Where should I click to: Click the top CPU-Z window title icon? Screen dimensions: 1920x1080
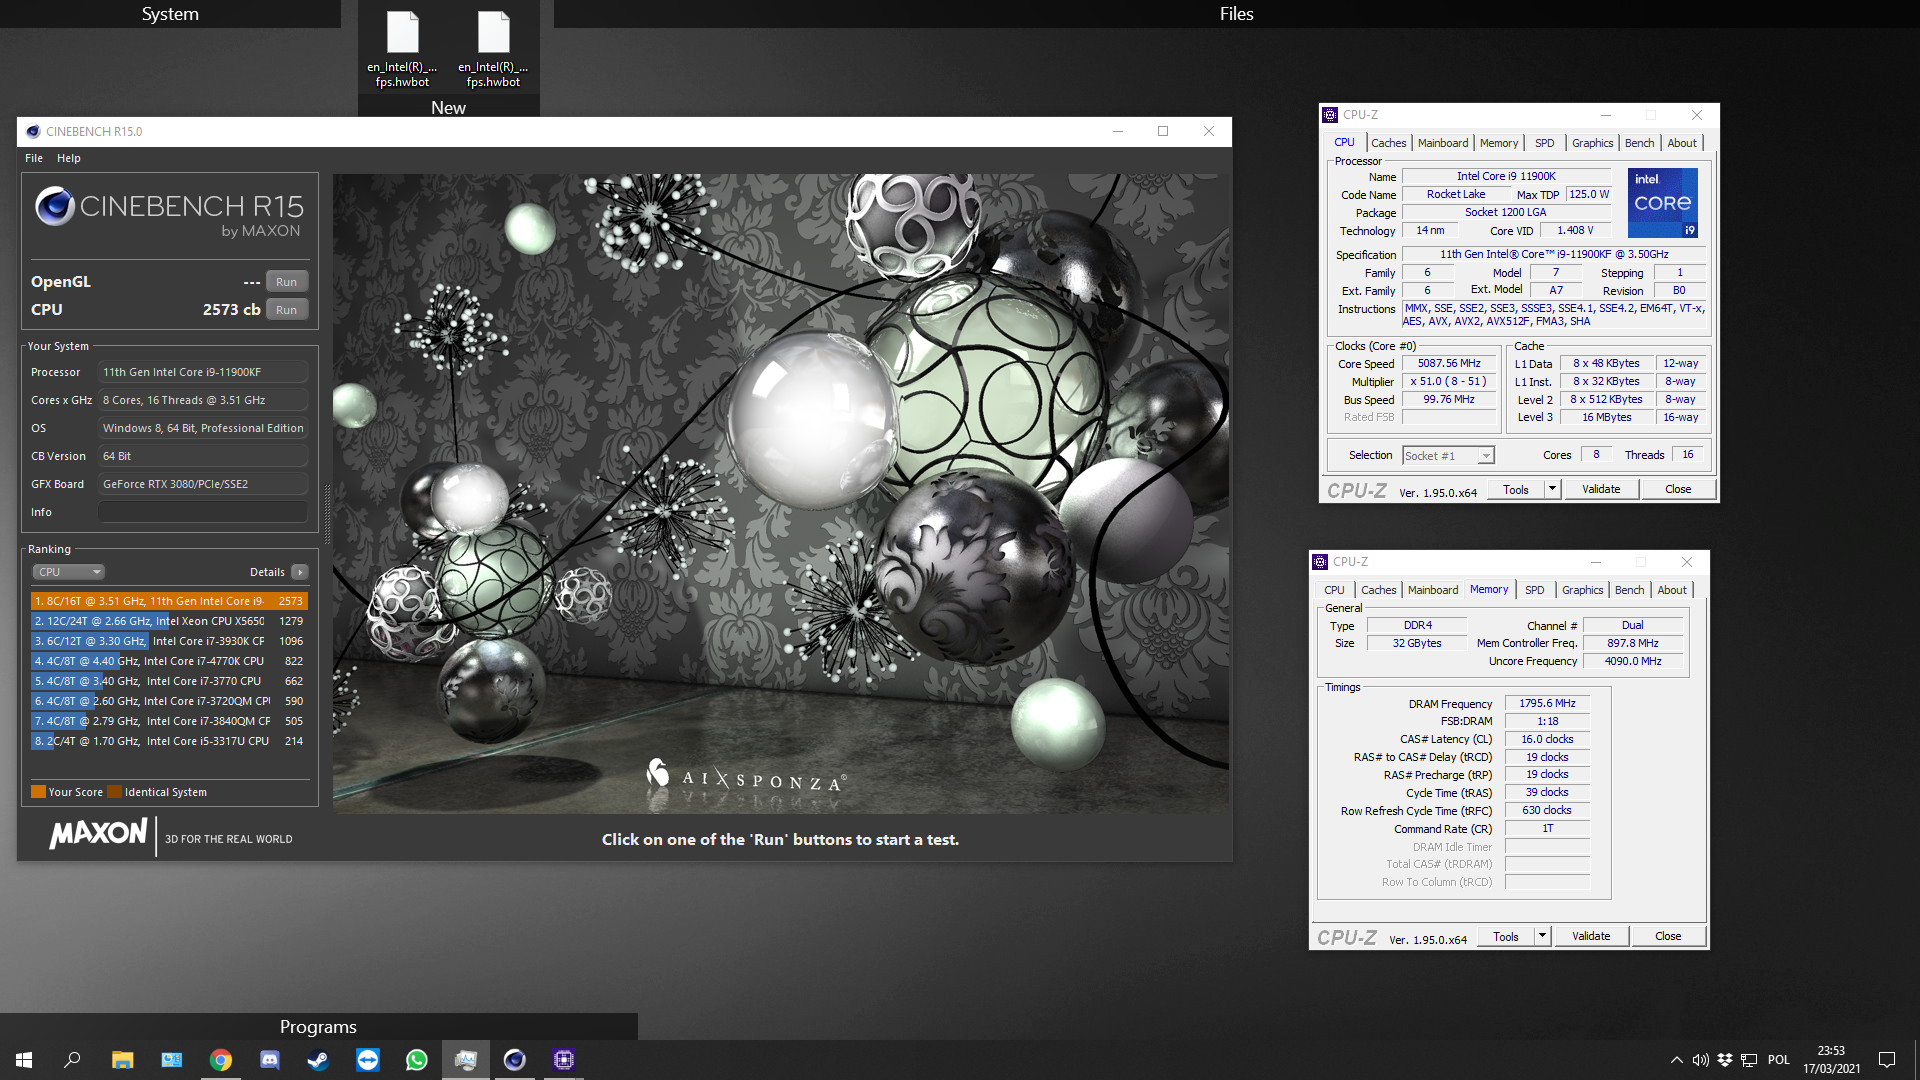(x=1330, y=115)
